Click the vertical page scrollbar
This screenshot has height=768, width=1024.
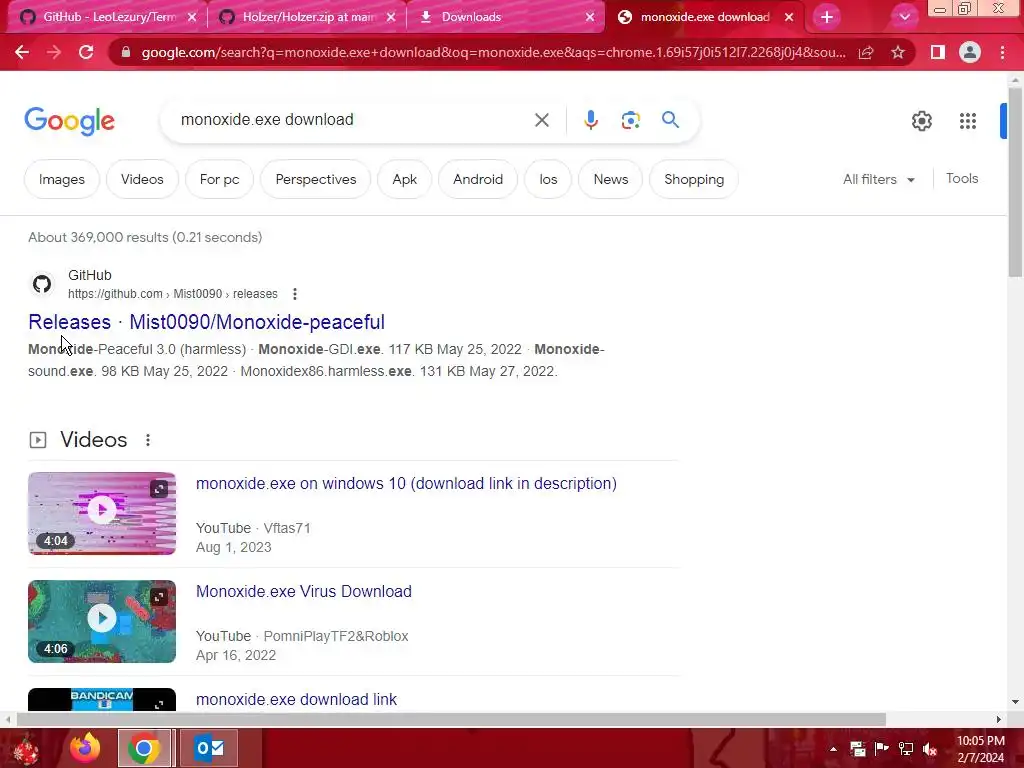[1015, 183]
